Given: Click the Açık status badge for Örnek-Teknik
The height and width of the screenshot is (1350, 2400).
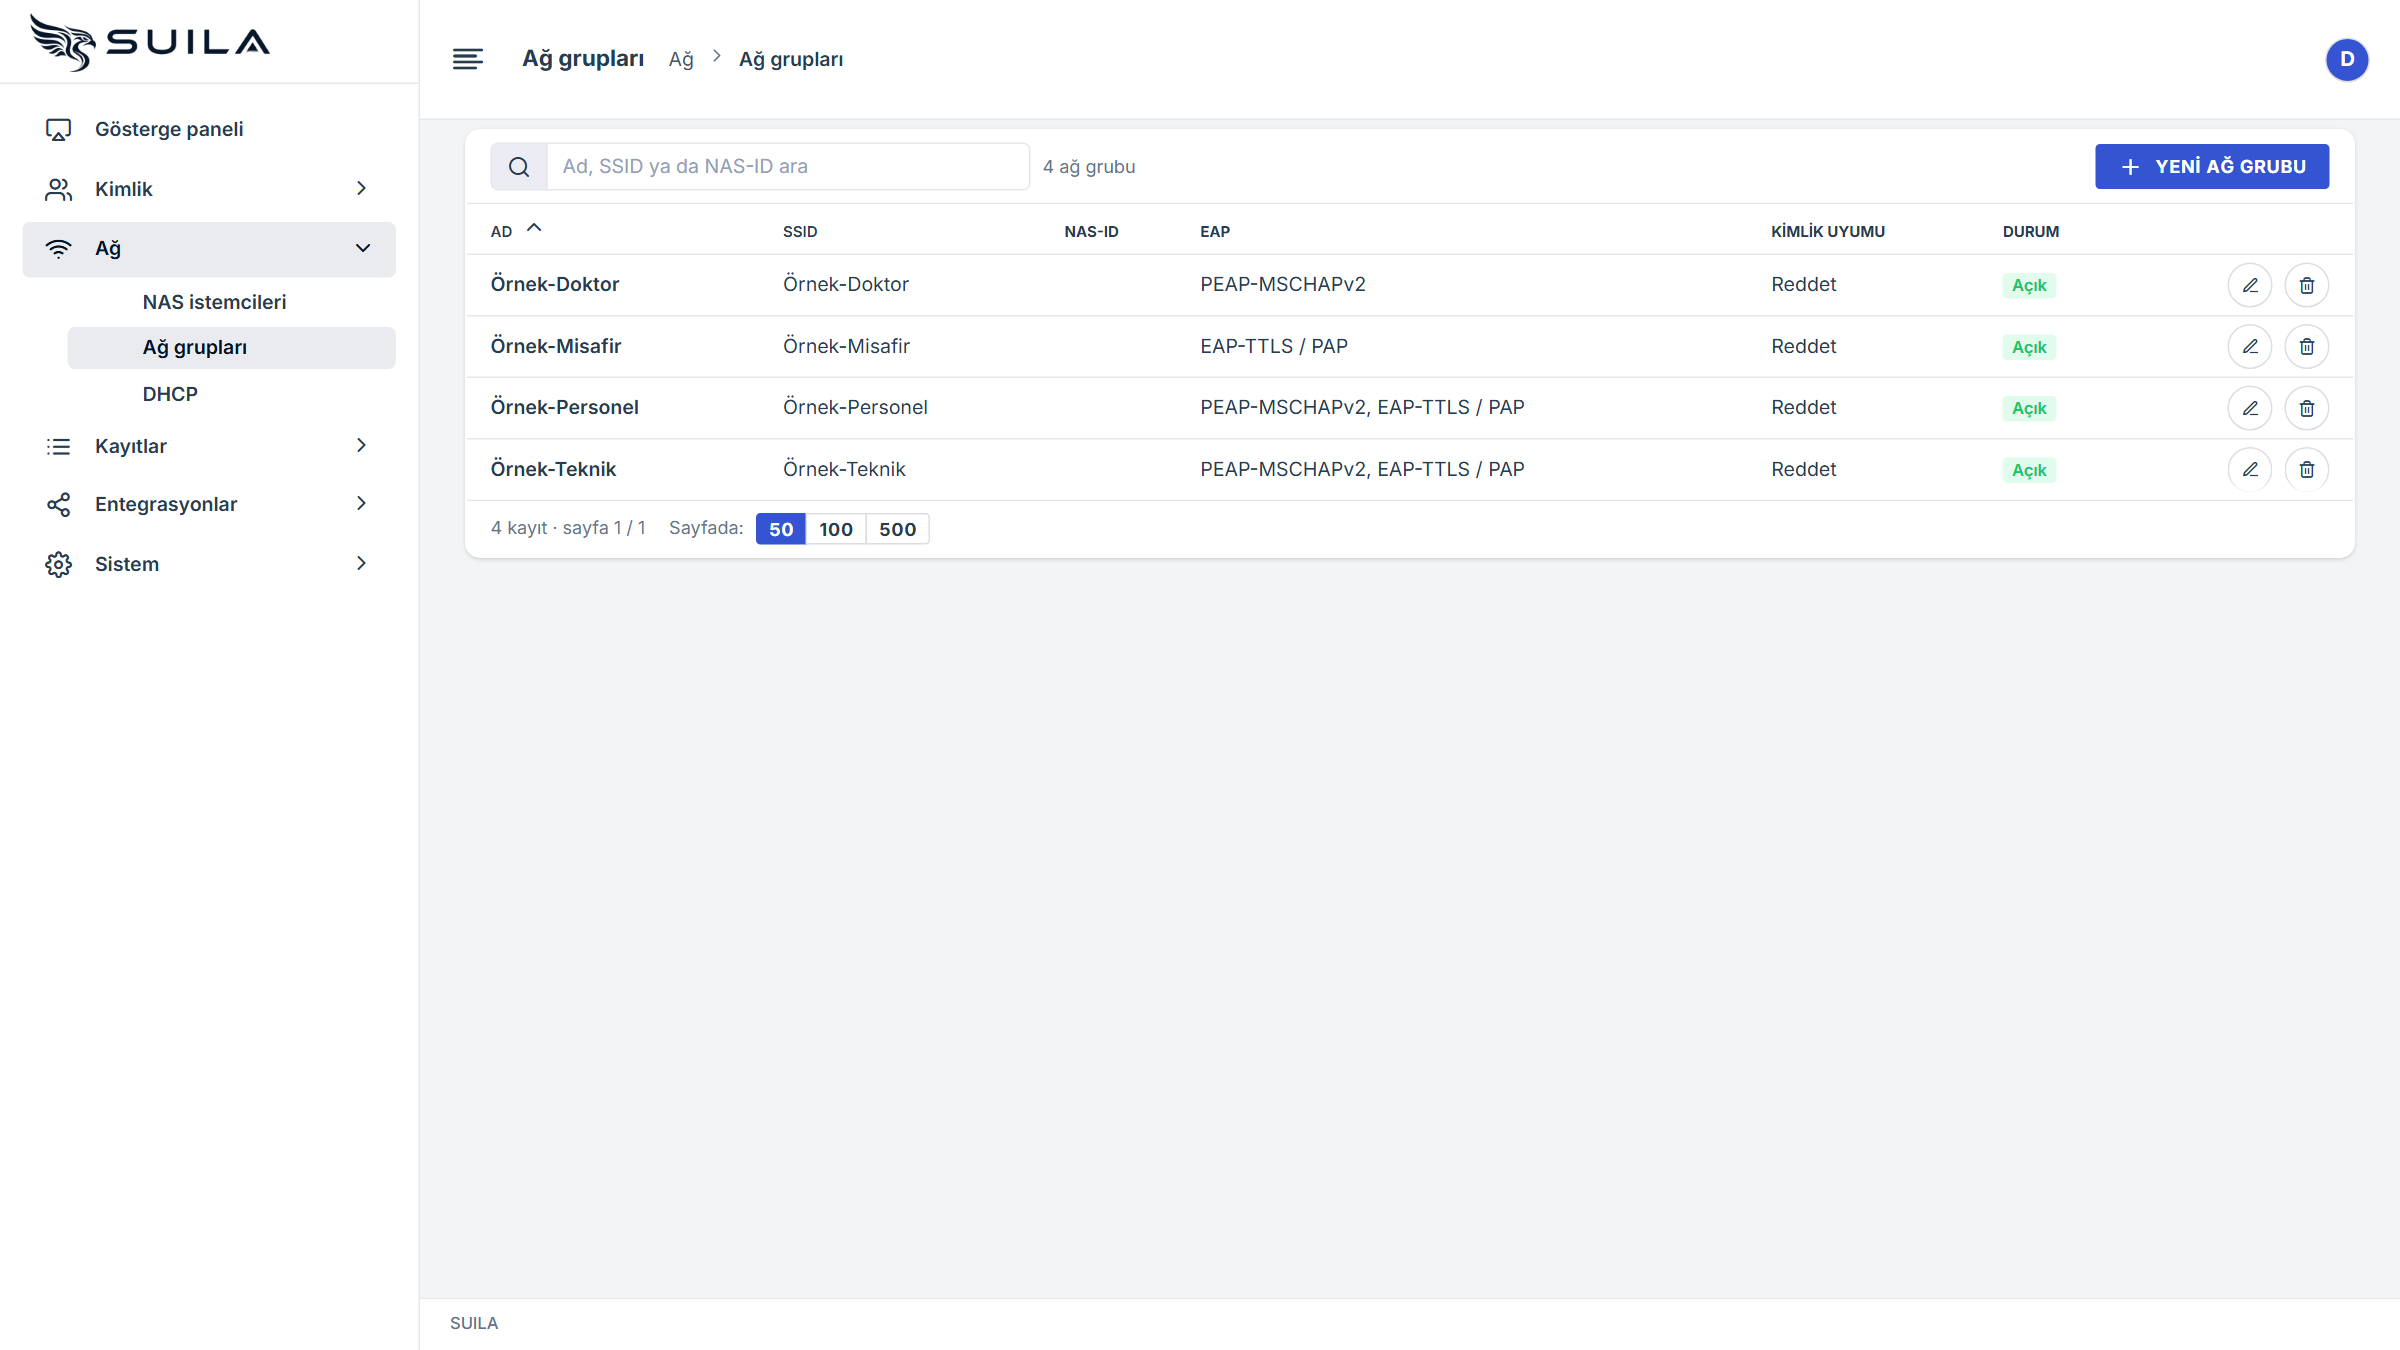Looking at the screenshot, I should point(2029,470).
